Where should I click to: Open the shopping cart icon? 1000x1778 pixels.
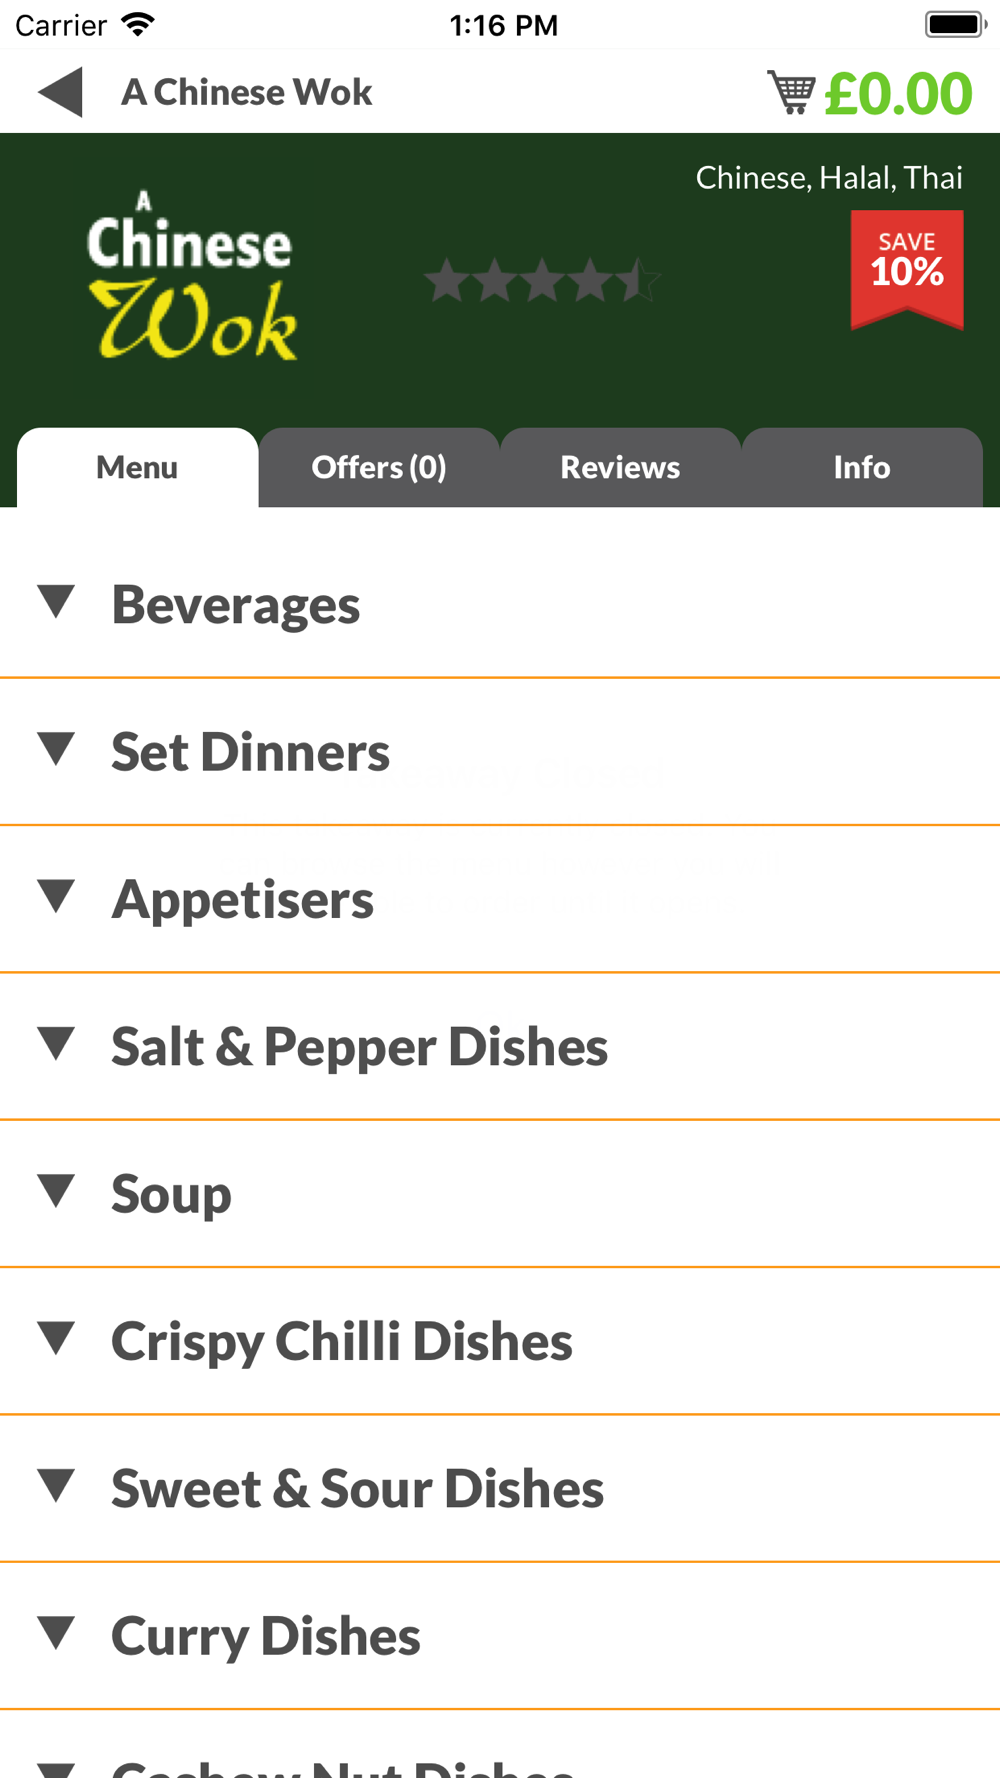click(791, 92)
